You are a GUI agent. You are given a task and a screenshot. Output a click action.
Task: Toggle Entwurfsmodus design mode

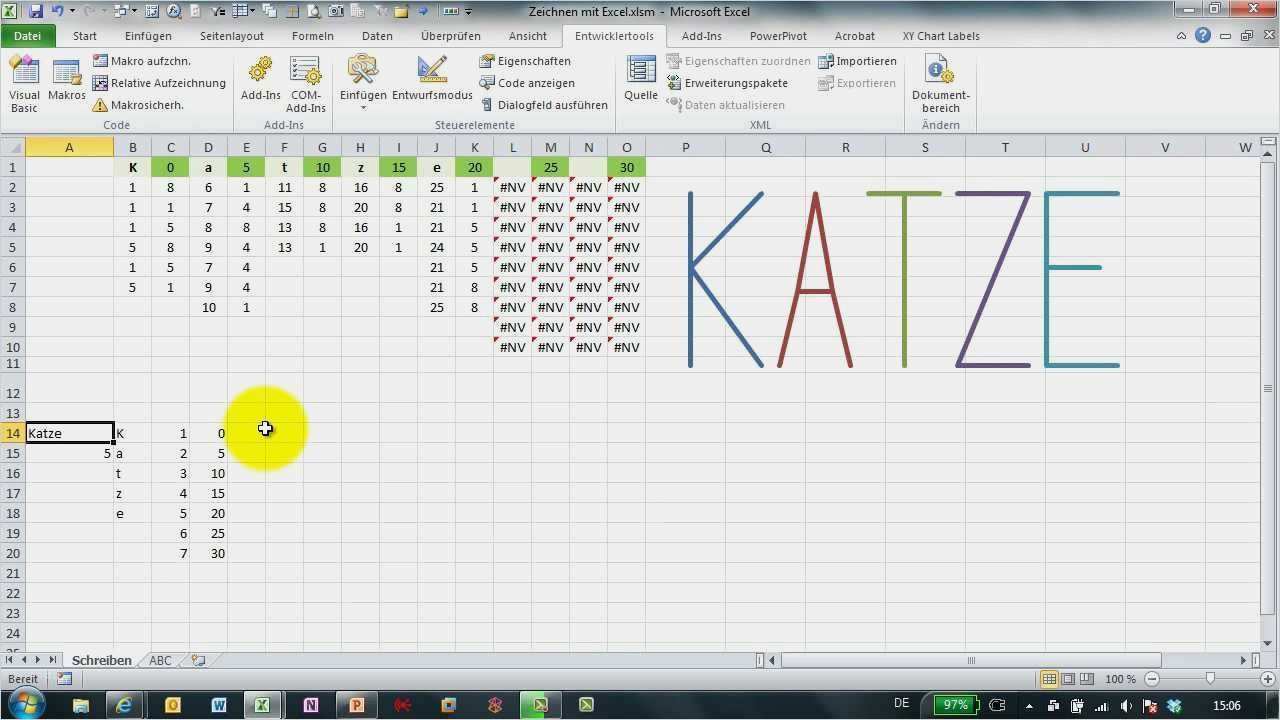(x=432, y=81)
